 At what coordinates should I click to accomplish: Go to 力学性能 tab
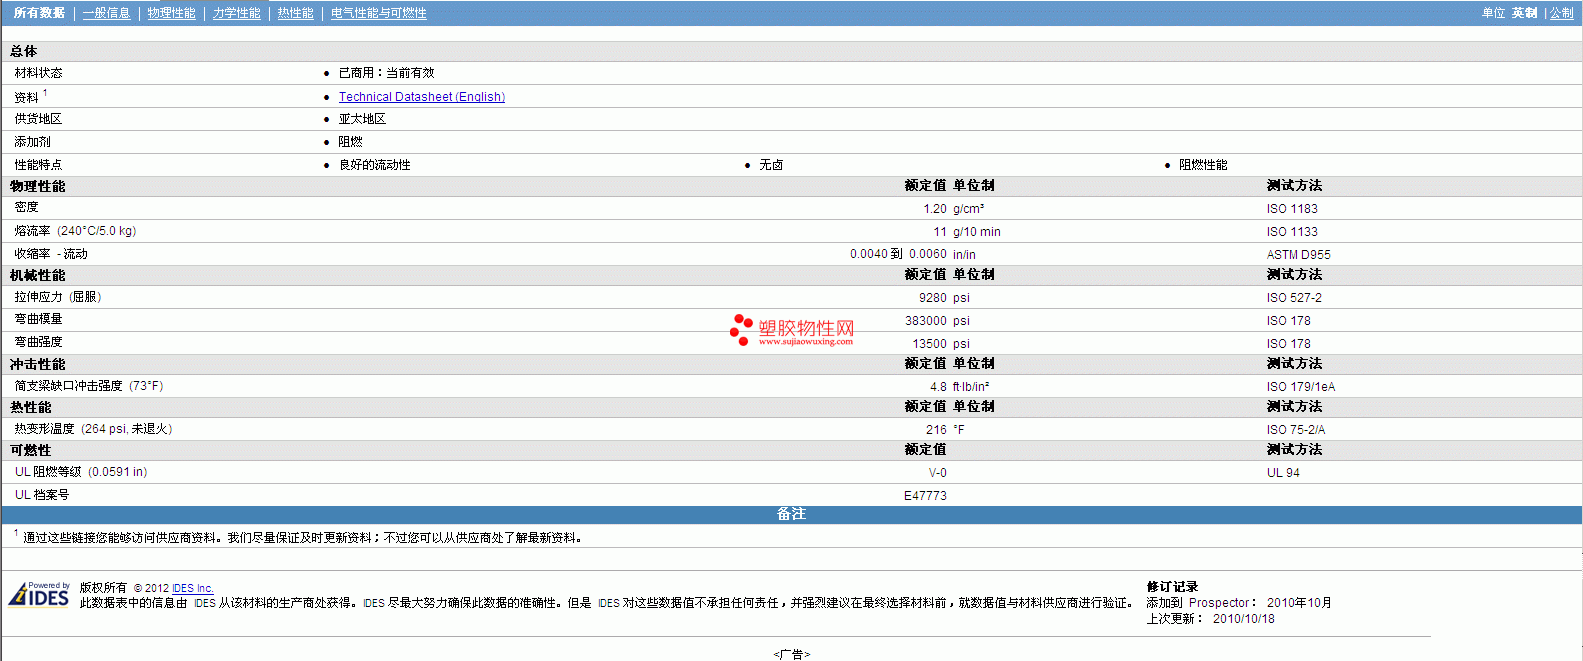pos(236,13)
